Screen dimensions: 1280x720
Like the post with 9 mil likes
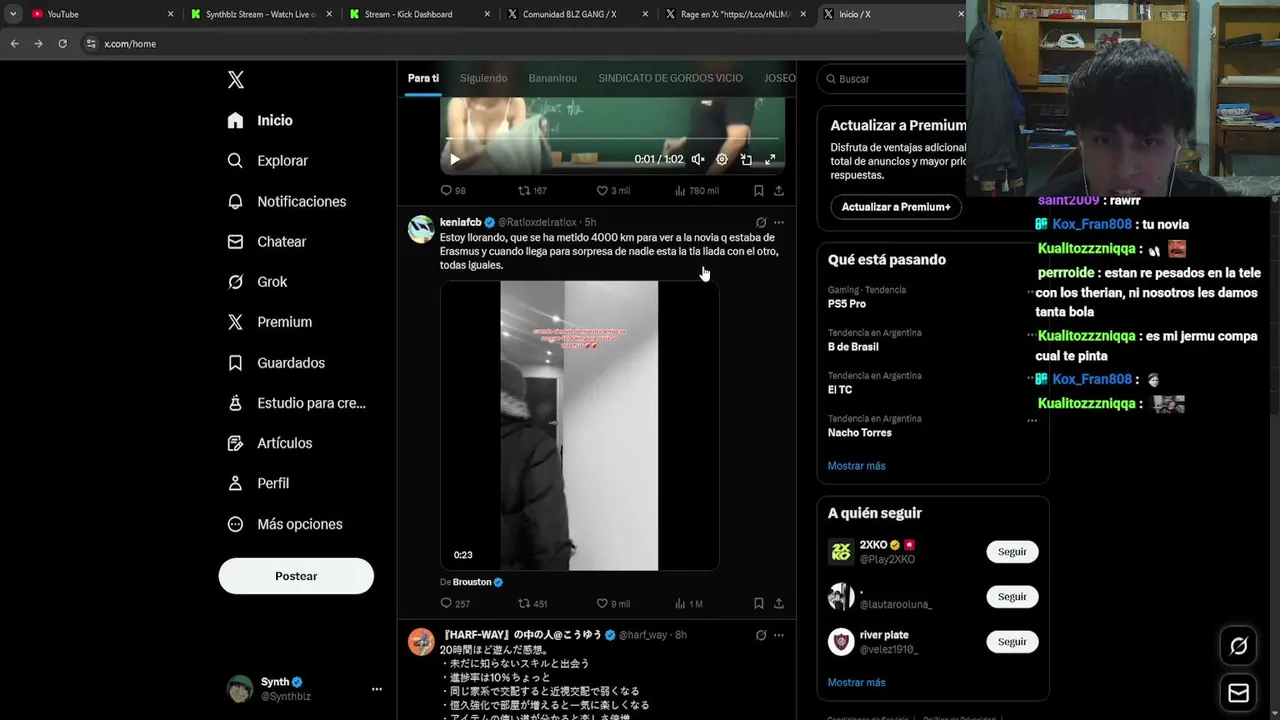click(x=612, y=603)
